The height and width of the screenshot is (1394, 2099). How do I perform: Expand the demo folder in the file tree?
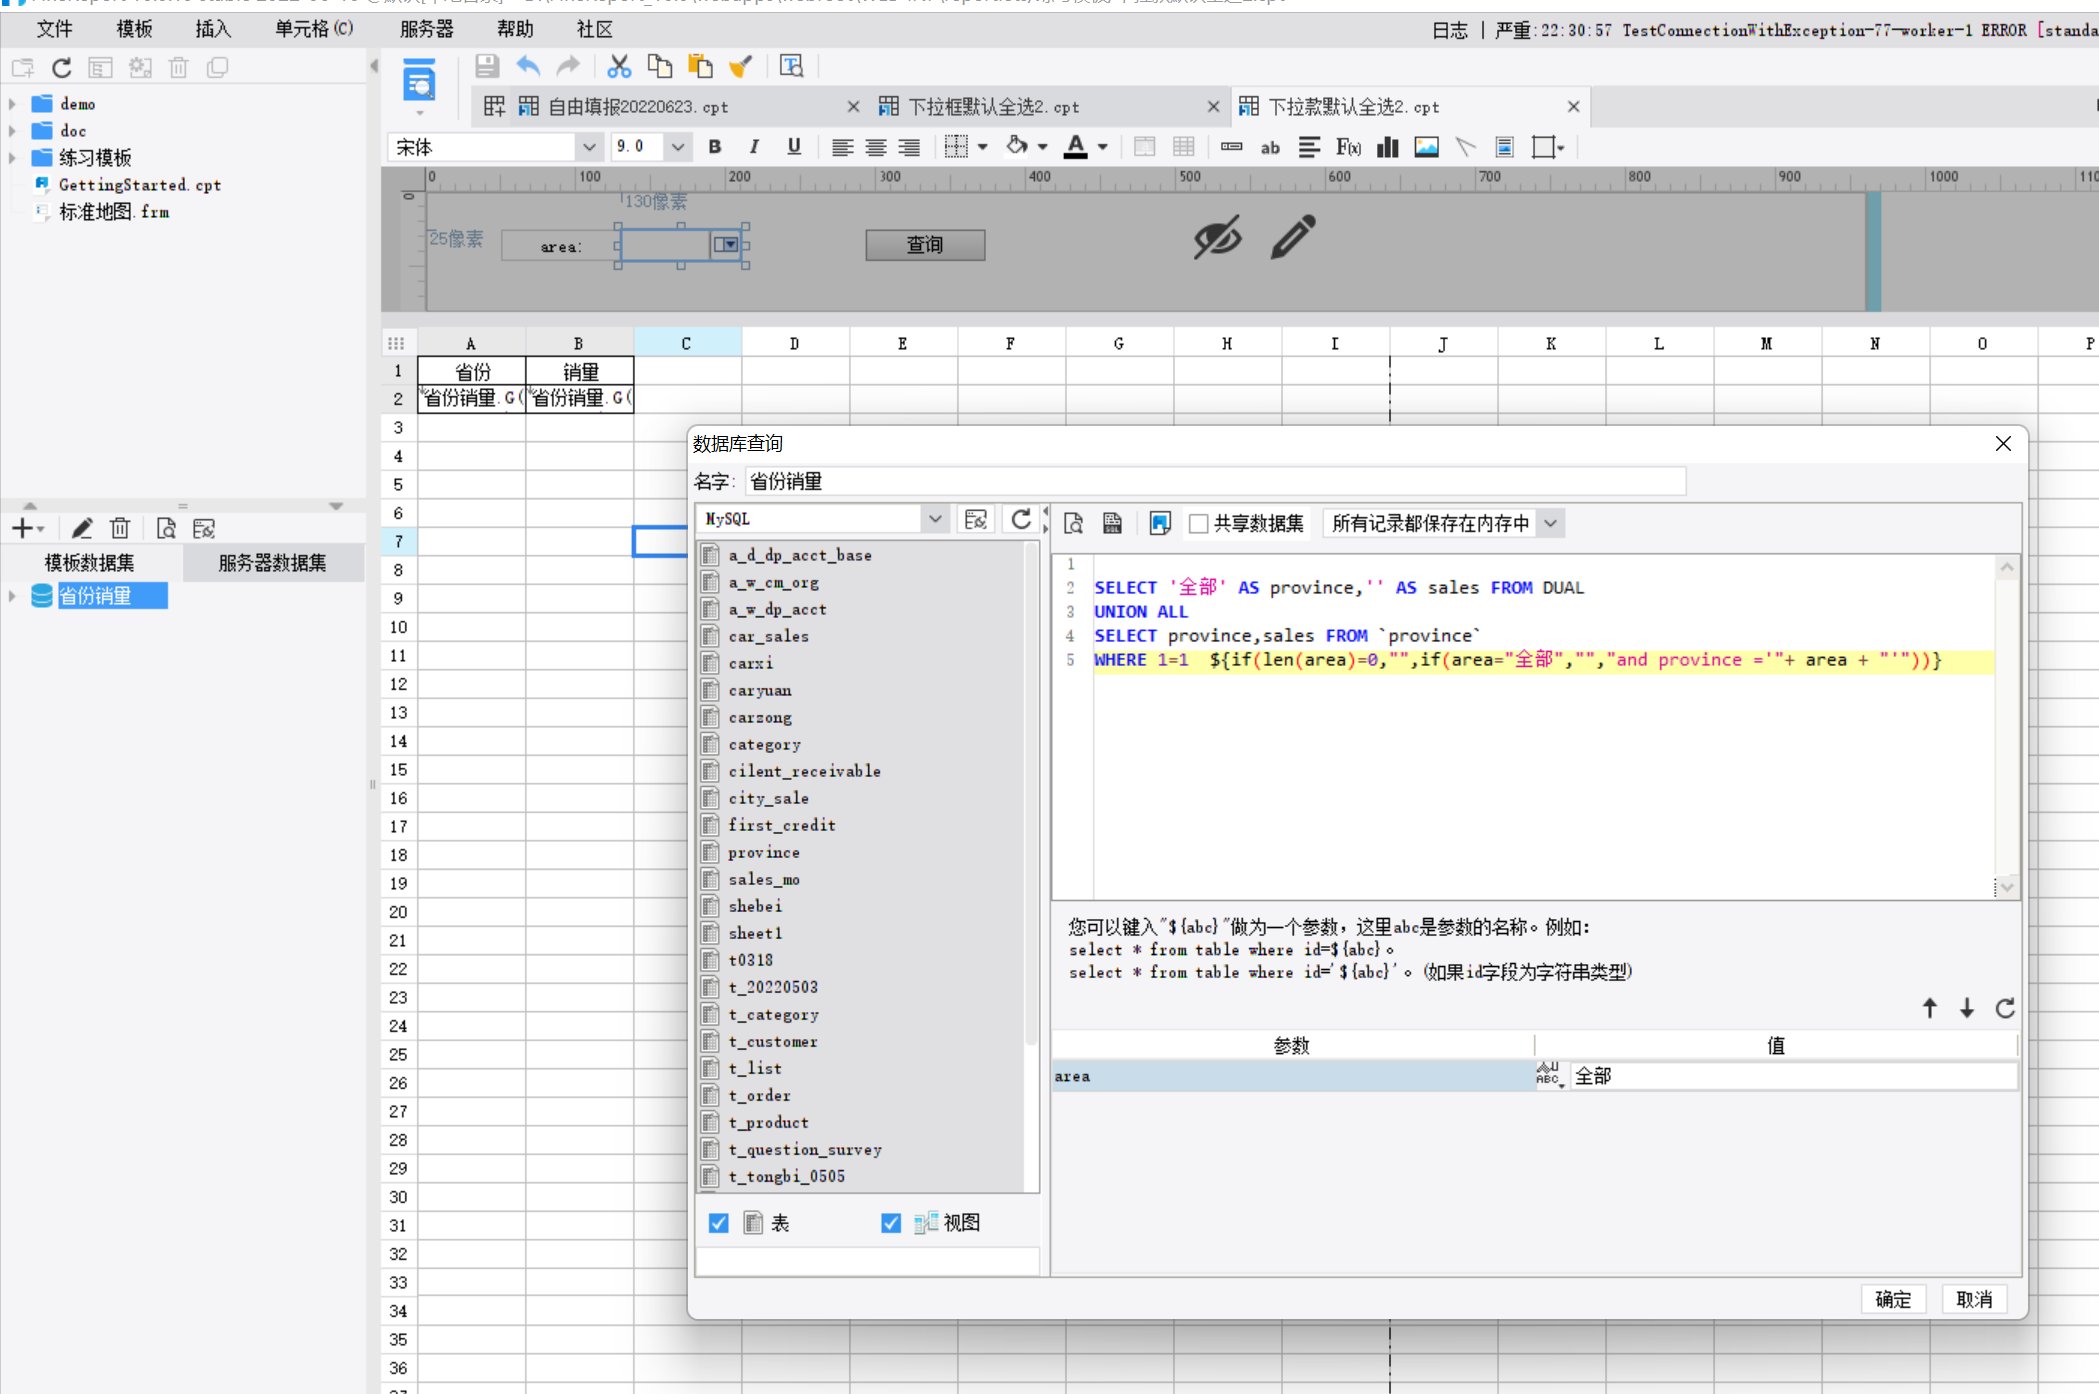[12, 103]
